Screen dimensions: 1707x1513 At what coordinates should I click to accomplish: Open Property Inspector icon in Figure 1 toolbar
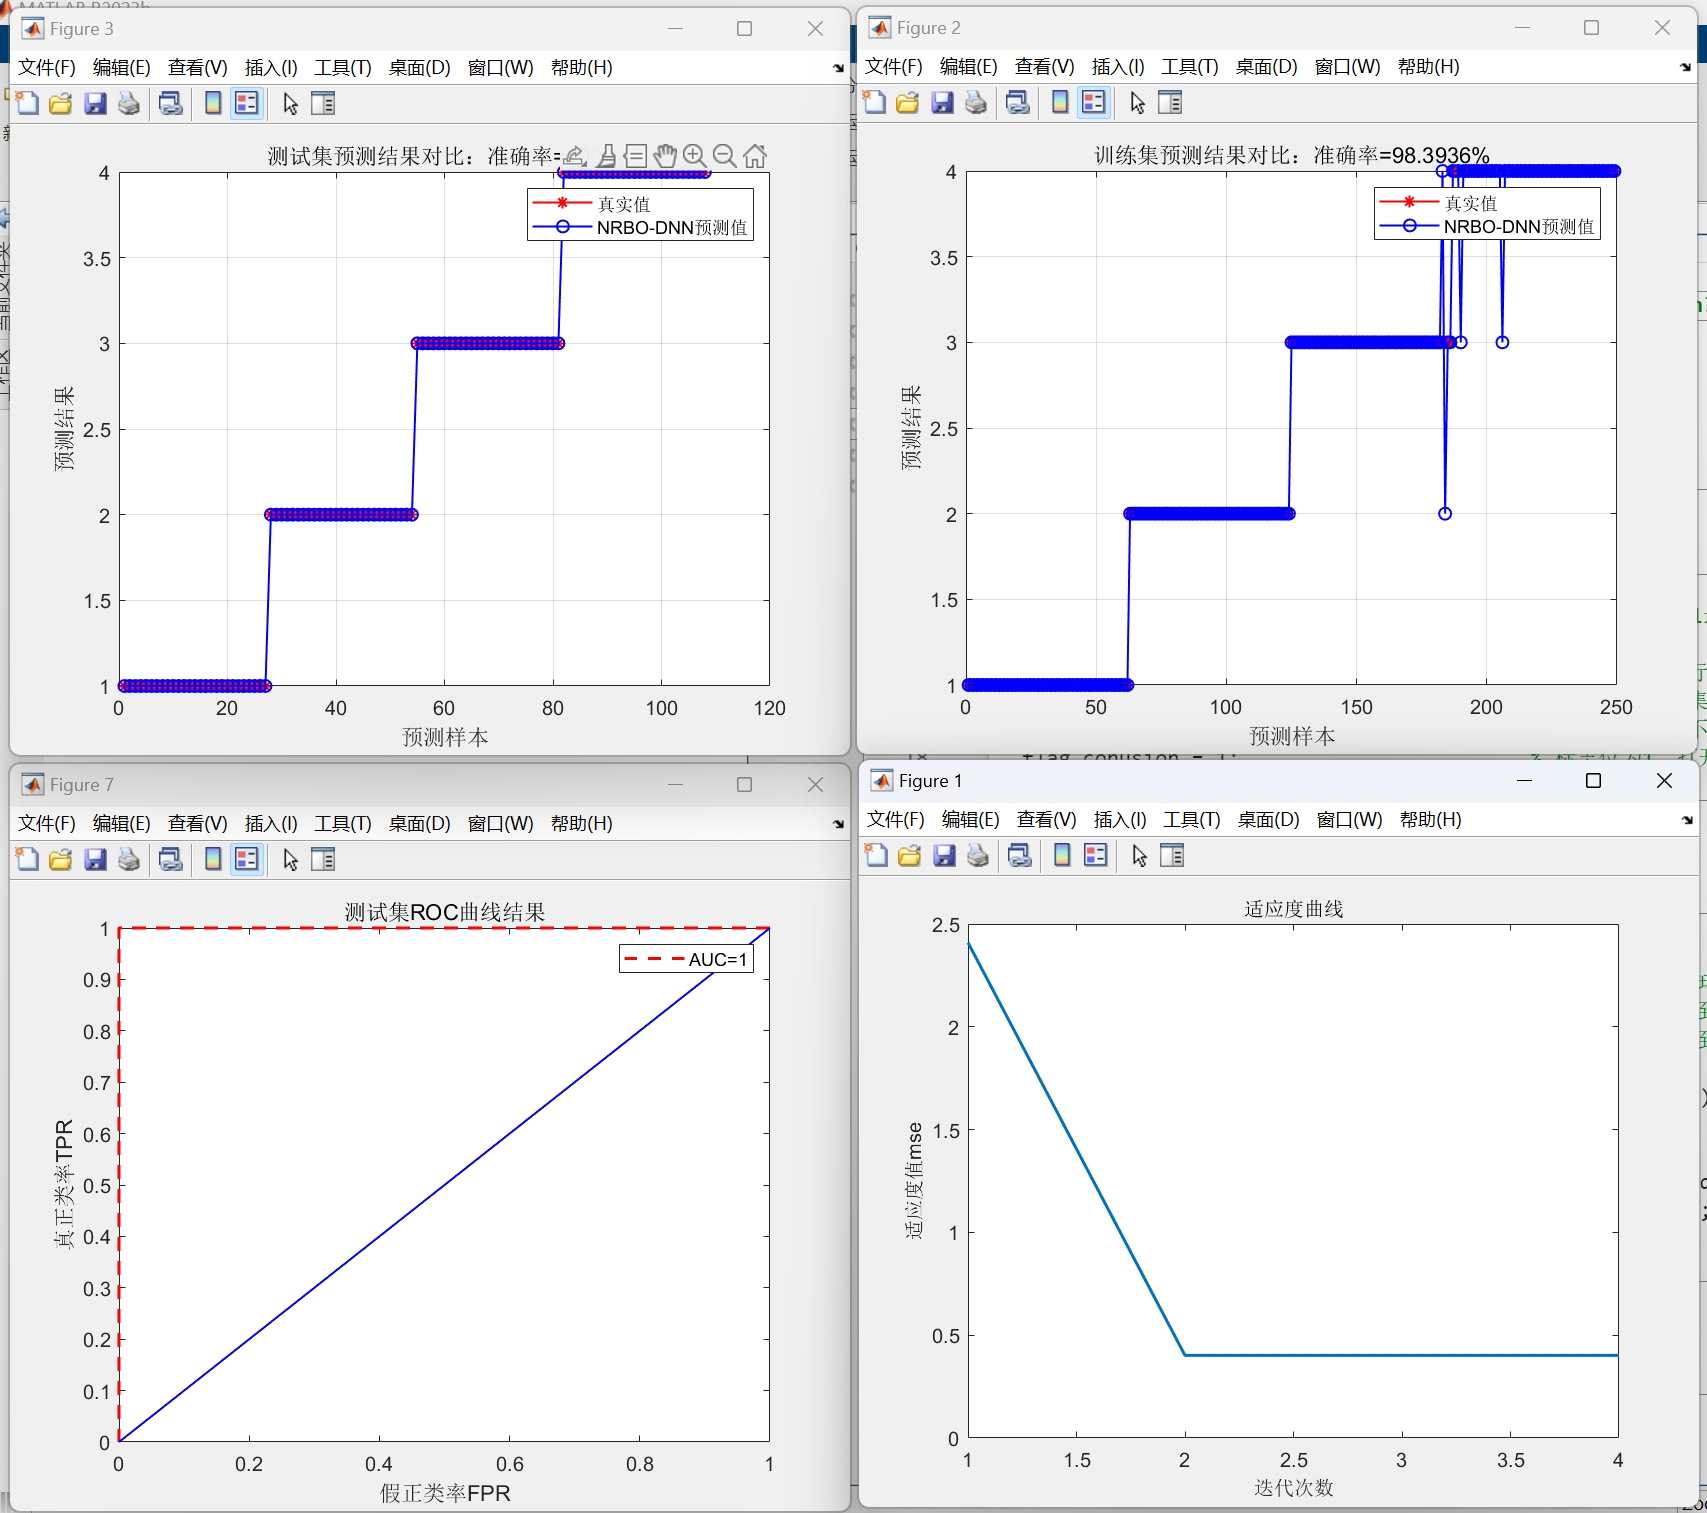point(1172,856)
